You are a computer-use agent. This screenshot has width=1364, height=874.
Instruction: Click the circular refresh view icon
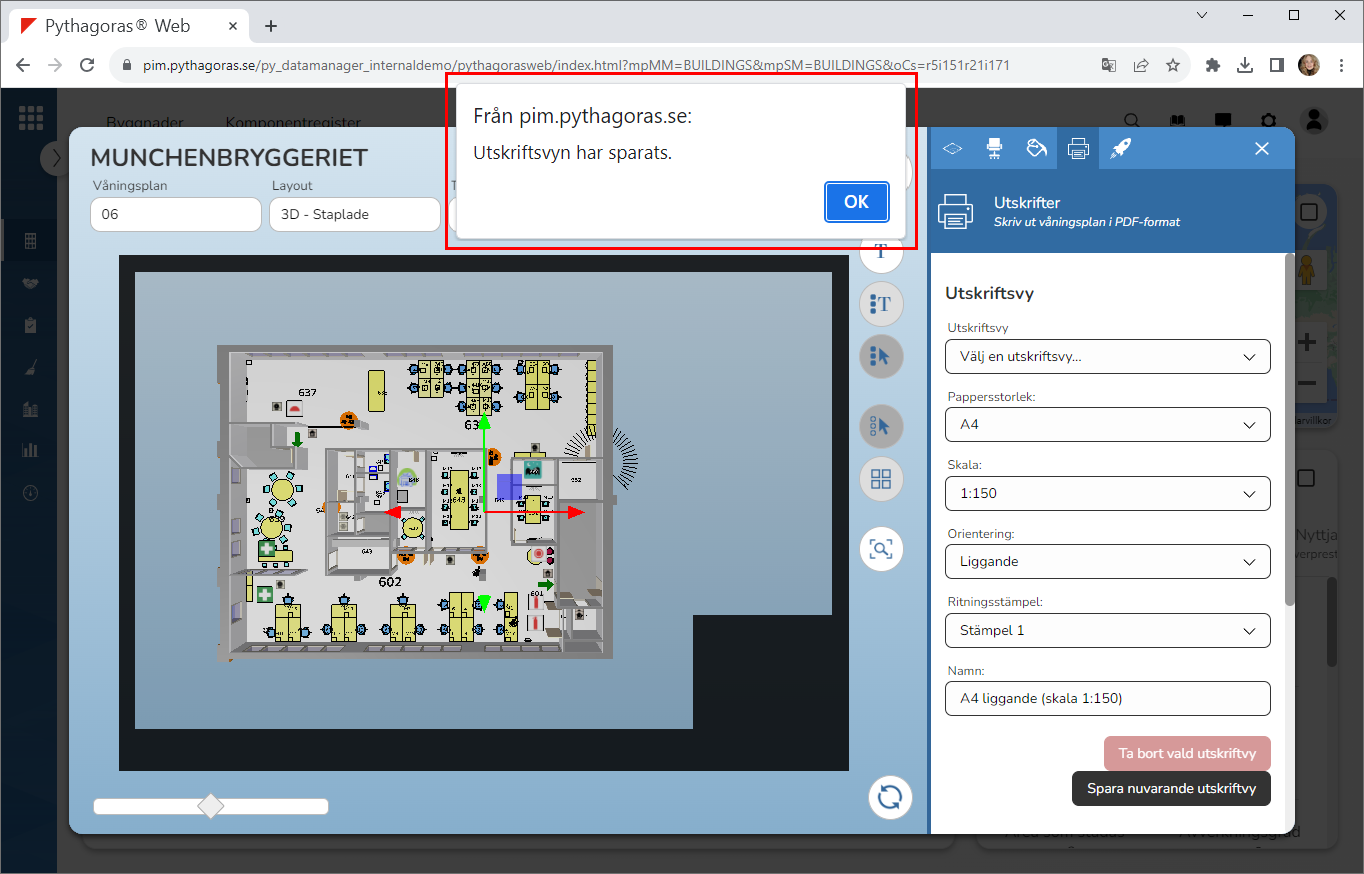[x=889, y=797]
